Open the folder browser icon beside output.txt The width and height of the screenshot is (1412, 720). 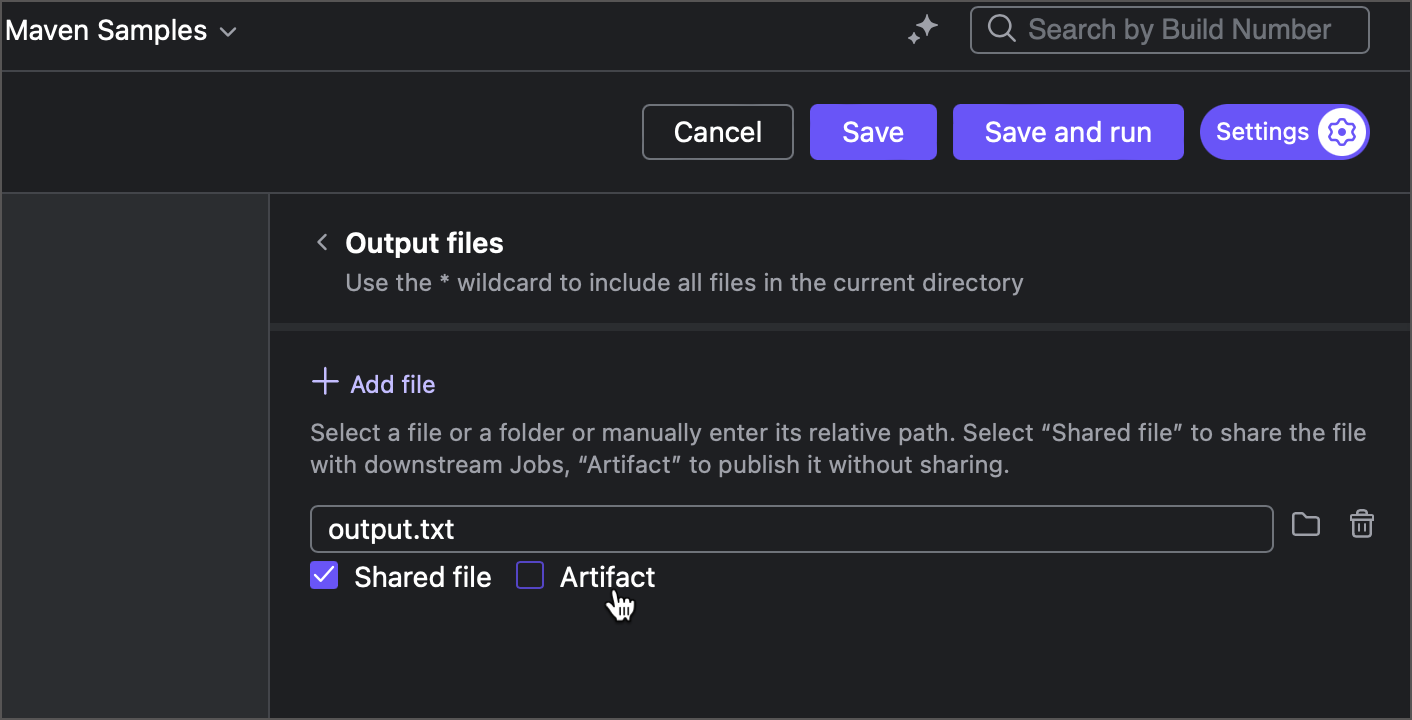click(x=1305, y=524)
